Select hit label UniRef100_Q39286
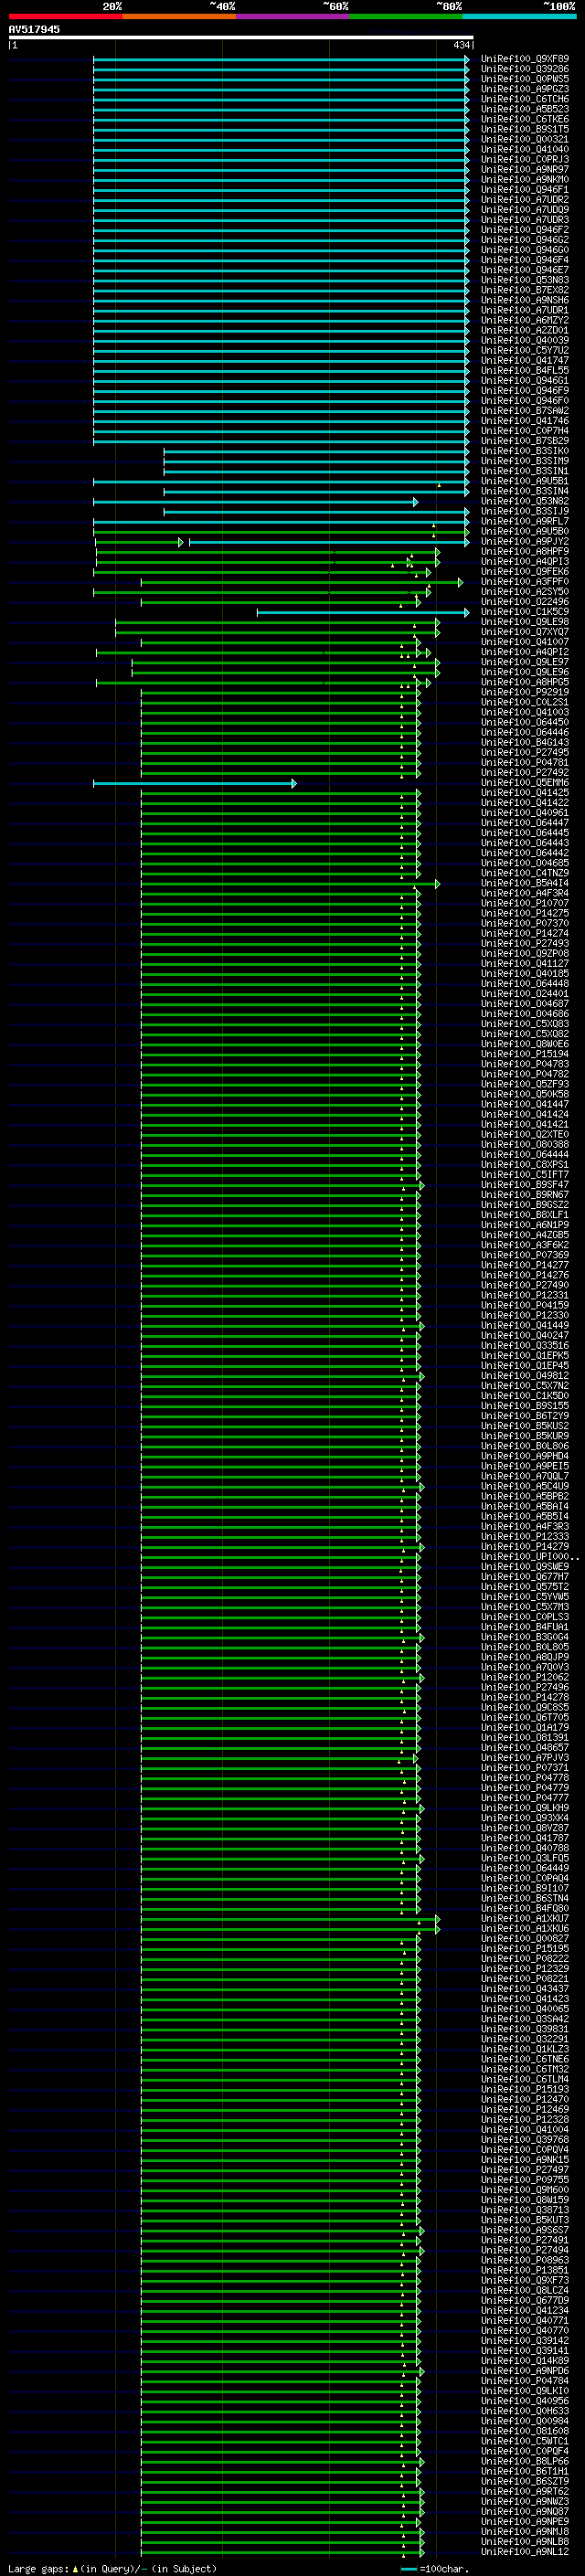Screen dimensions: 585x2576 525,69
